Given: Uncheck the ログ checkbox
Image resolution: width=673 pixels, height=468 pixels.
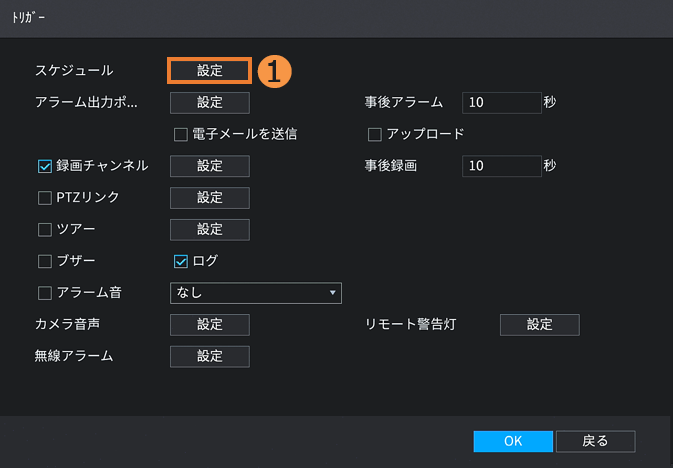Looking at the screenshot, I should pyautogui.click(x=181, y=262).
